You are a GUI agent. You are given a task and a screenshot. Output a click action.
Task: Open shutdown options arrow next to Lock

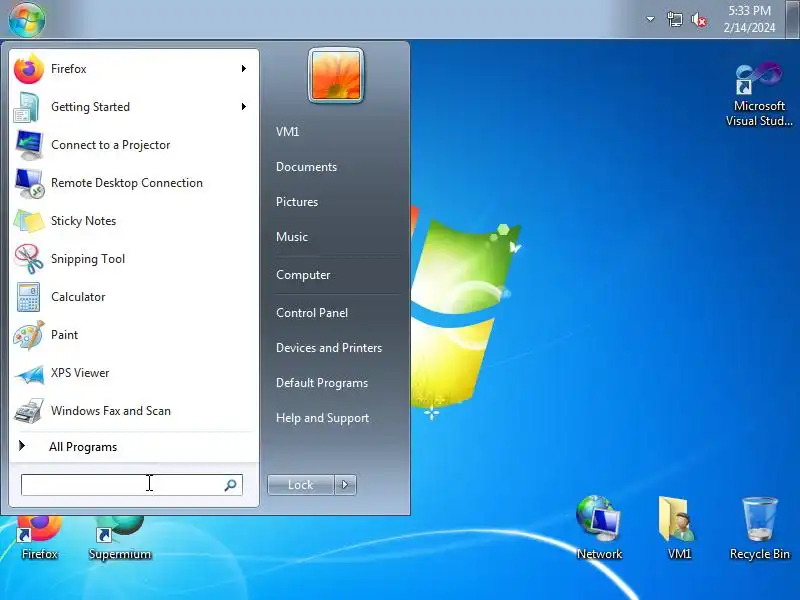[345, 485]
